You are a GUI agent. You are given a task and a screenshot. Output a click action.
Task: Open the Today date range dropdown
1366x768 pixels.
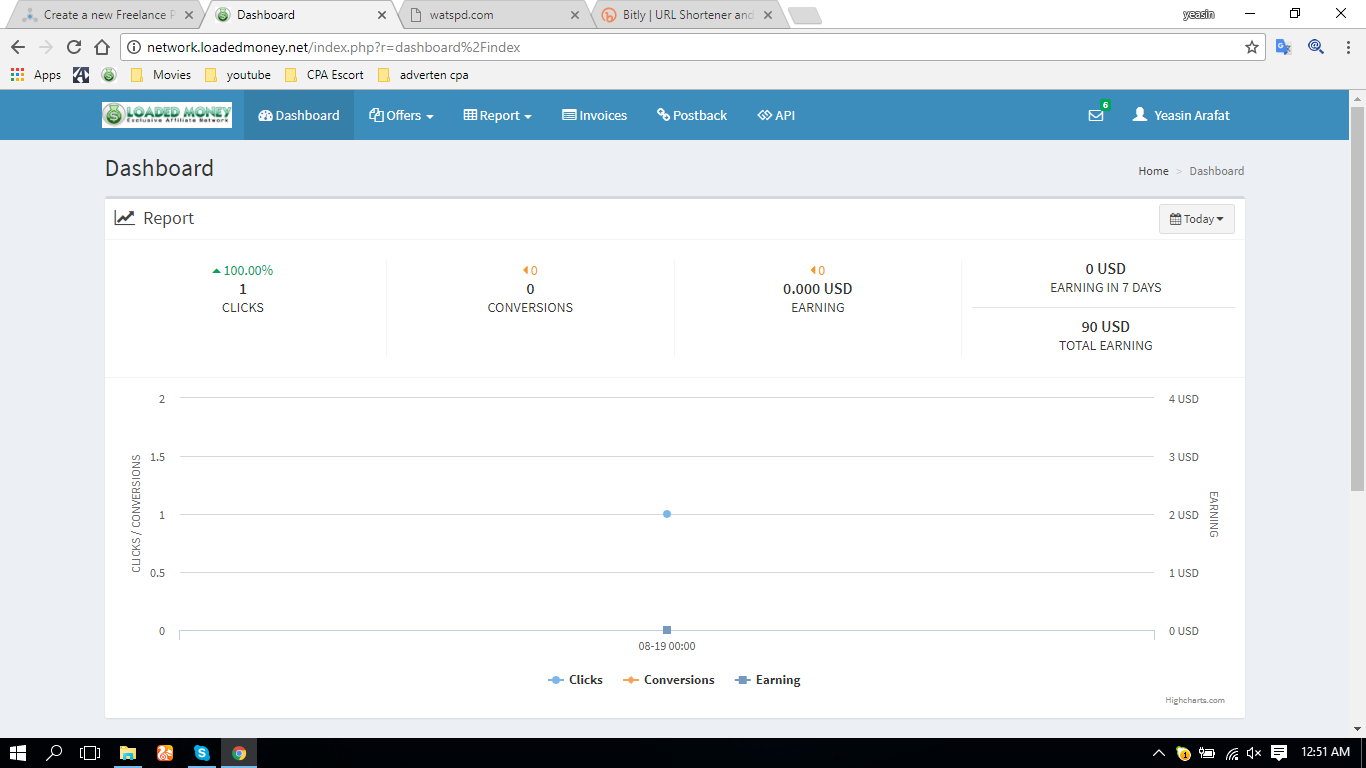pos(1196,219)
